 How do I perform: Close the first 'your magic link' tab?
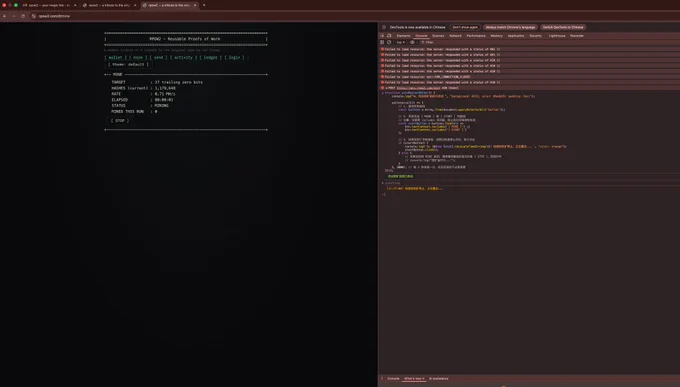[75, 5]
